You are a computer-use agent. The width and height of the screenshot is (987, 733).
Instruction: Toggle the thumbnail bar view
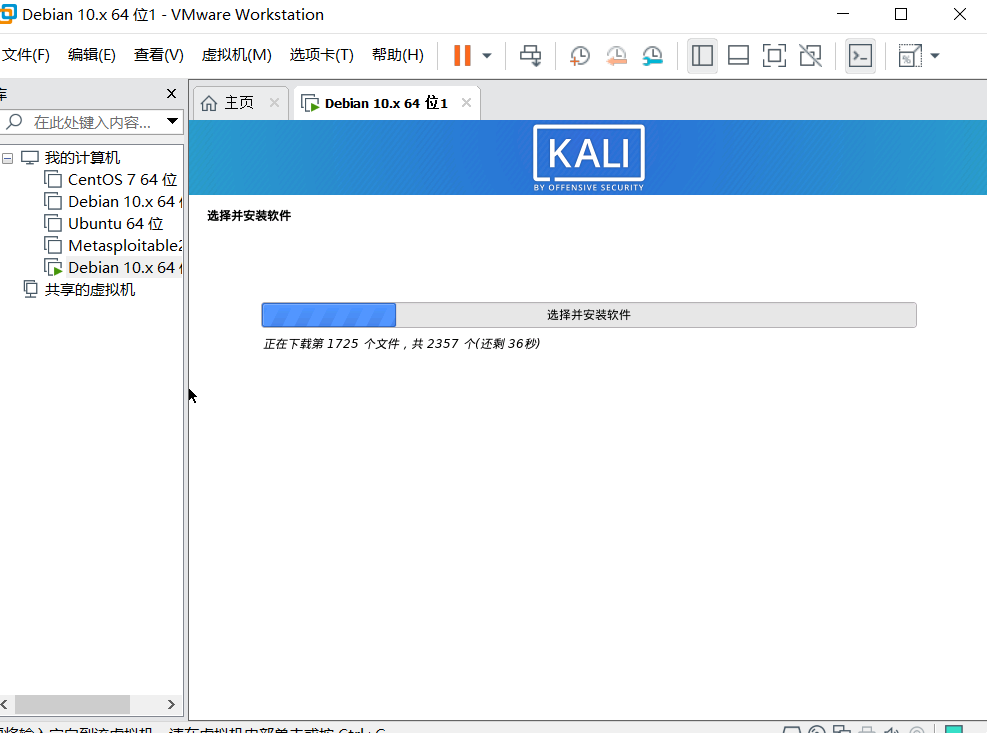[x=738, y=55]
